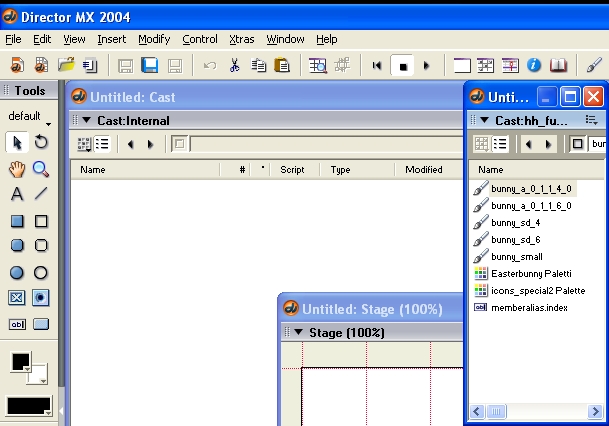Click the blue Save All disk icon
Image resolution: width=609 pixels, height=426 pixels.
pyautogui.click(x=150, y=65)
